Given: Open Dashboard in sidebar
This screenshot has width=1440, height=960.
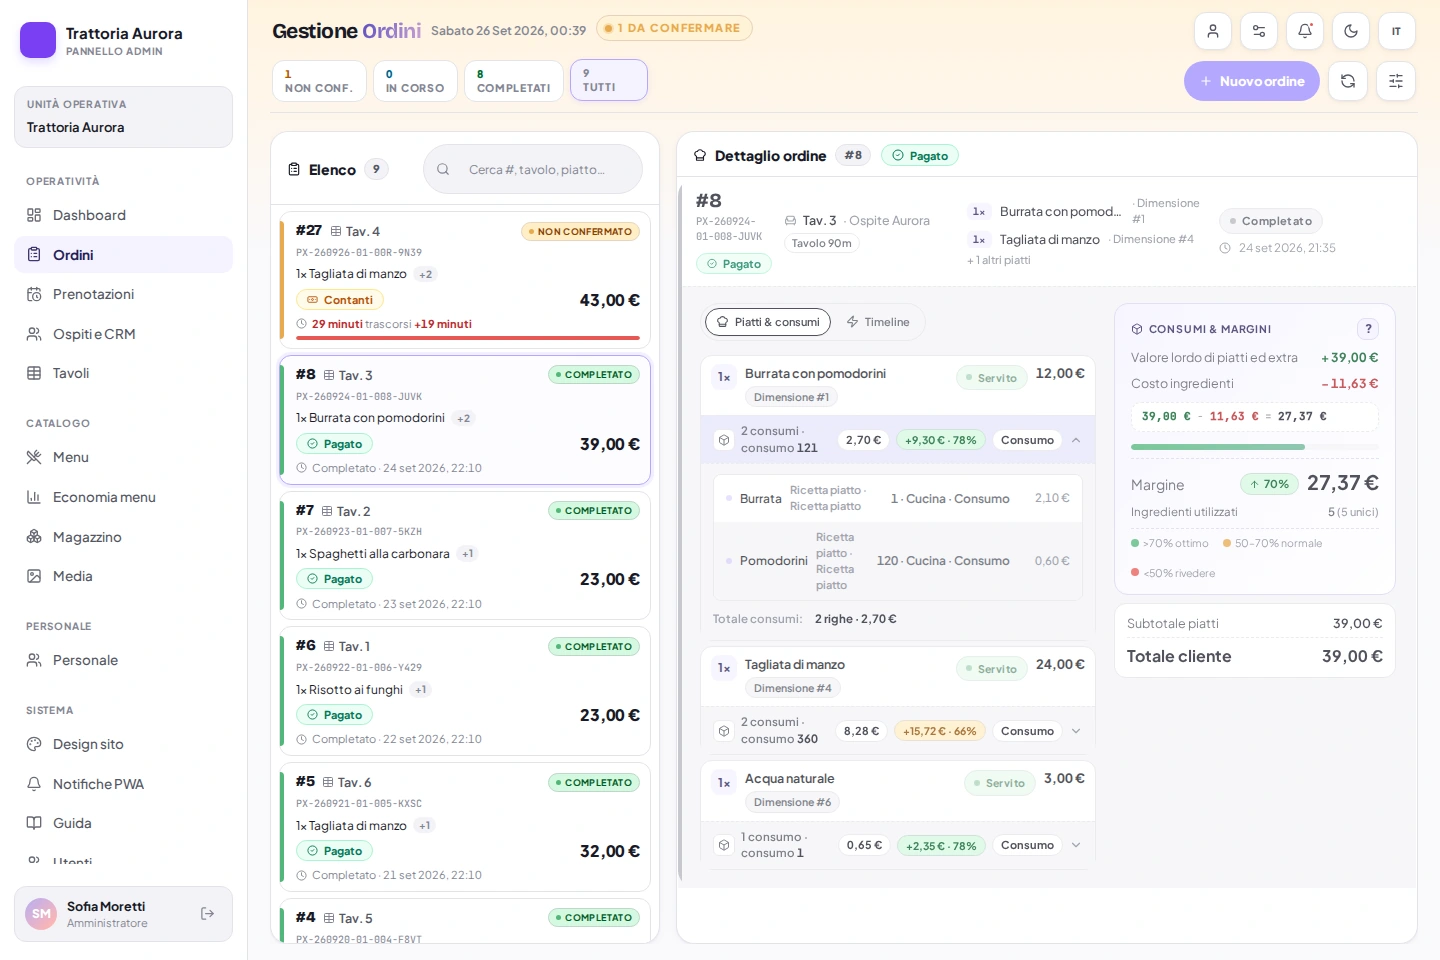Looking at the screenshot, I should 123,215.
